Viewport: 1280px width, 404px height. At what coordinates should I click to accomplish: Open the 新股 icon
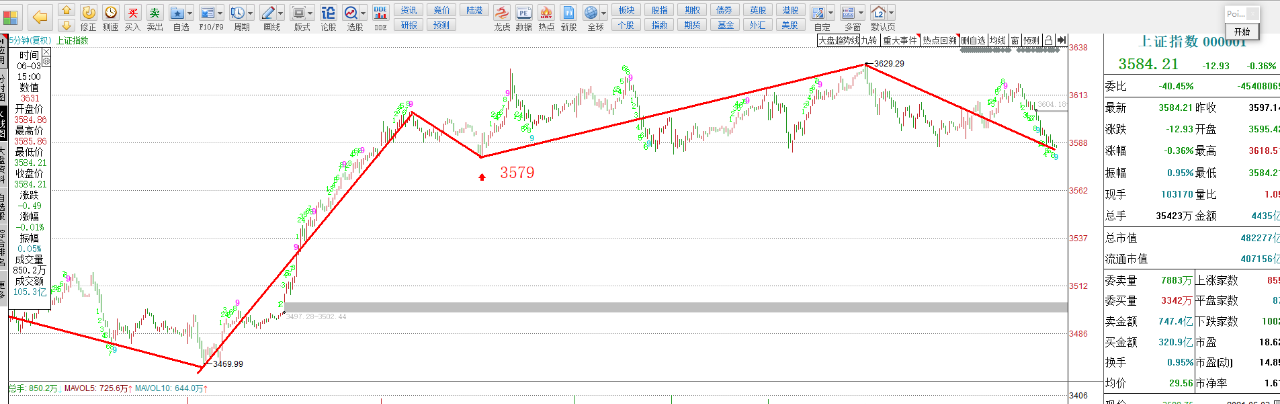569,16
